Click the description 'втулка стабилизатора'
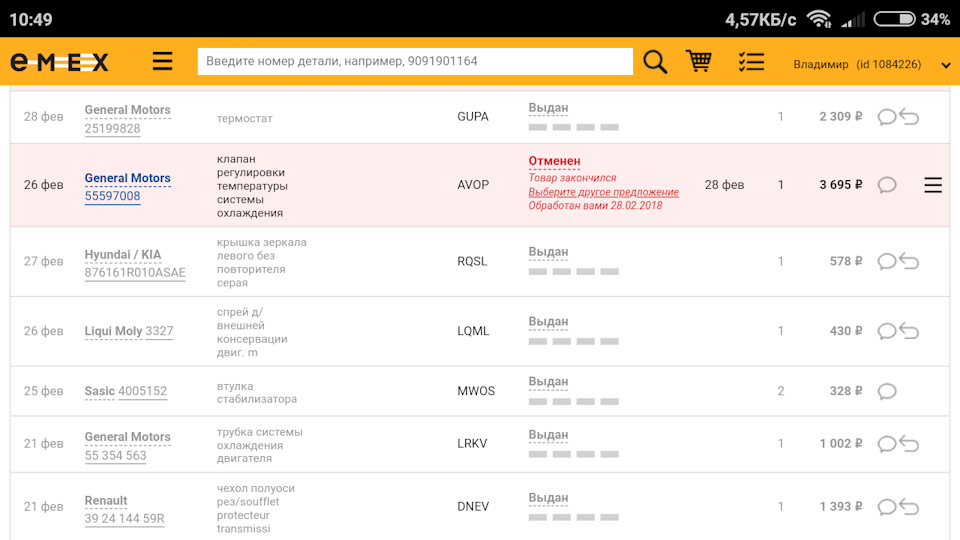 [257, 392]
